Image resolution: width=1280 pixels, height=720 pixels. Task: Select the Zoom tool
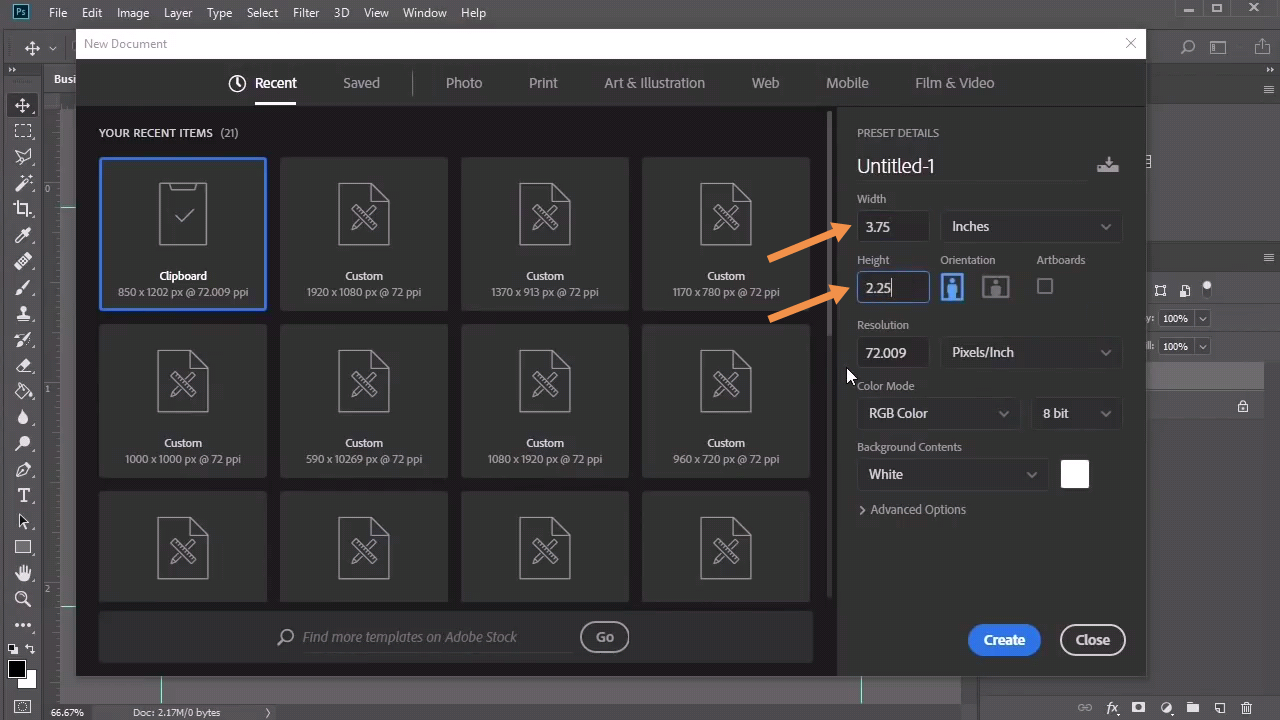(x=23, y=599)
